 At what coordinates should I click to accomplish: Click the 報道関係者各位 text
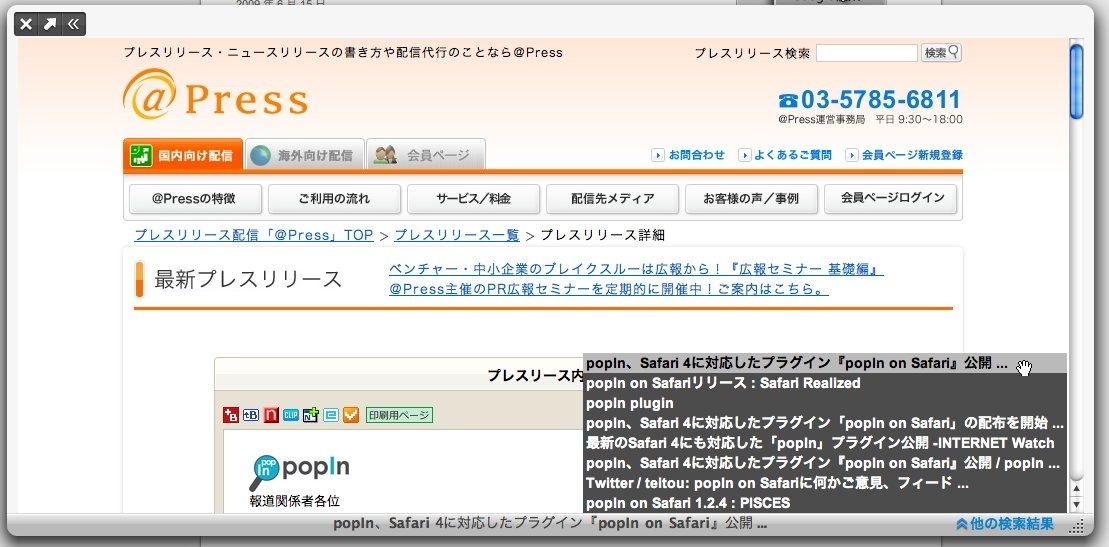click(x=295, y=501)
